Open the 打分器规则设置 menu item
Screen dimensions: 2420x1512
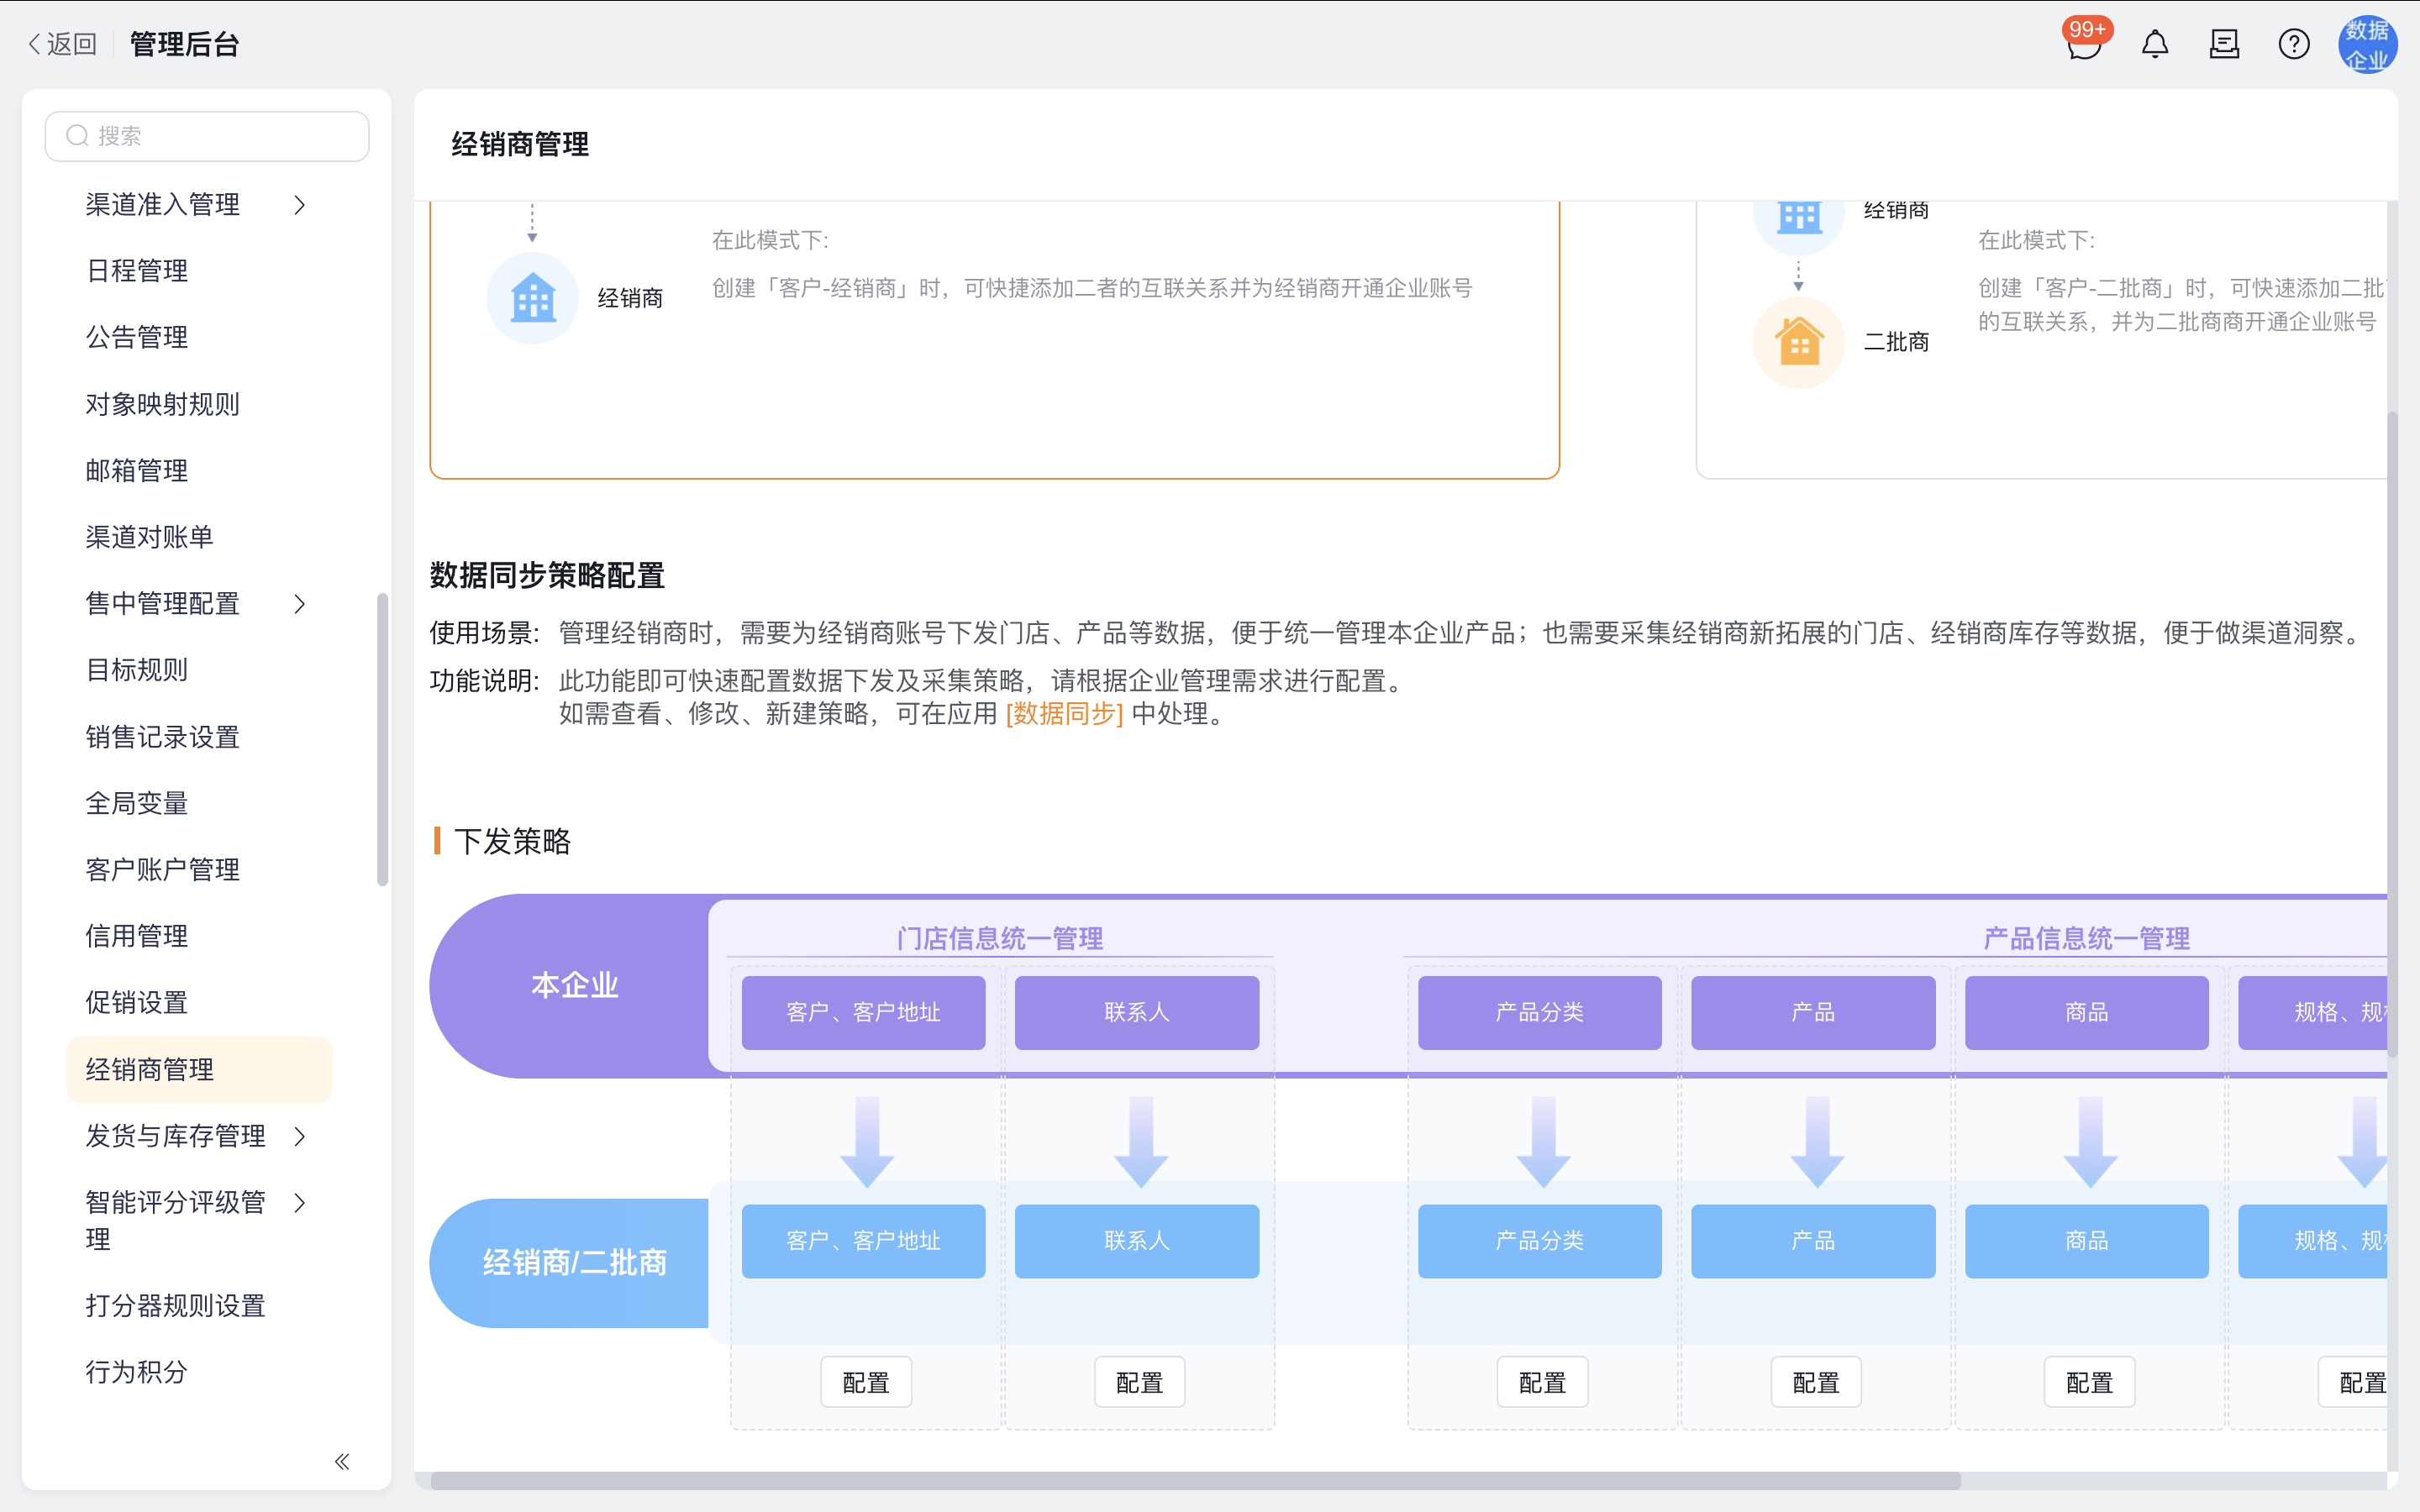click(x=199, y=1305)
